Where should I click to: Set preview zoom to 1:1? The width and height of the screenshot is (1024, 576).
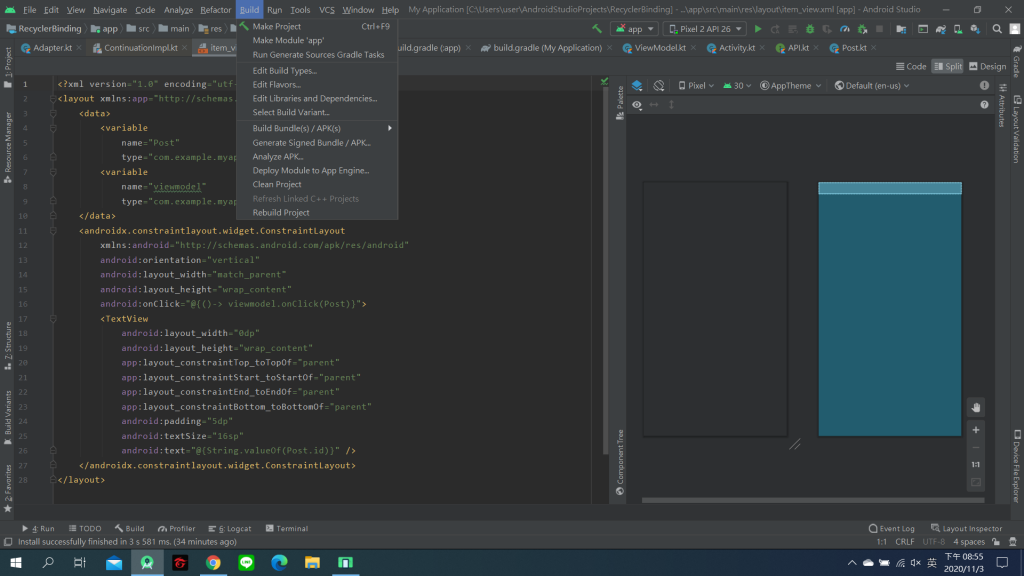point(976,464)
